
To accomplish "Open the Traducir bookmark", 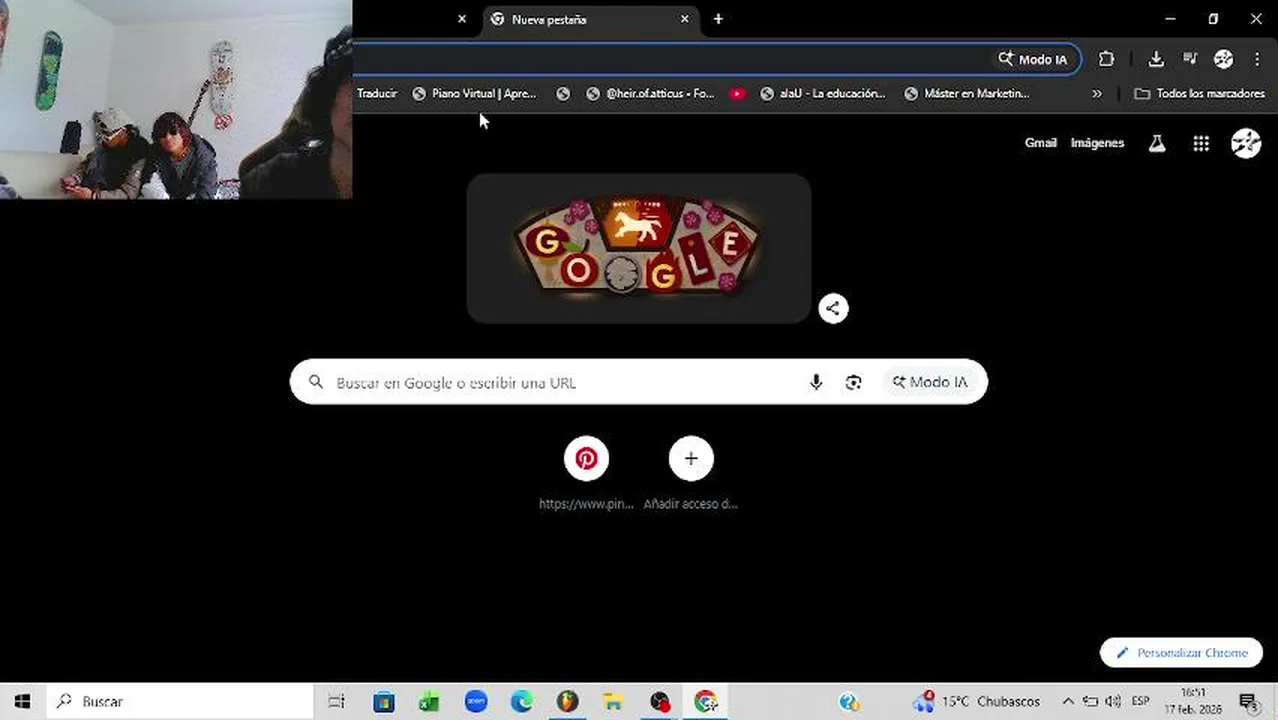I will tap(377, 93).
